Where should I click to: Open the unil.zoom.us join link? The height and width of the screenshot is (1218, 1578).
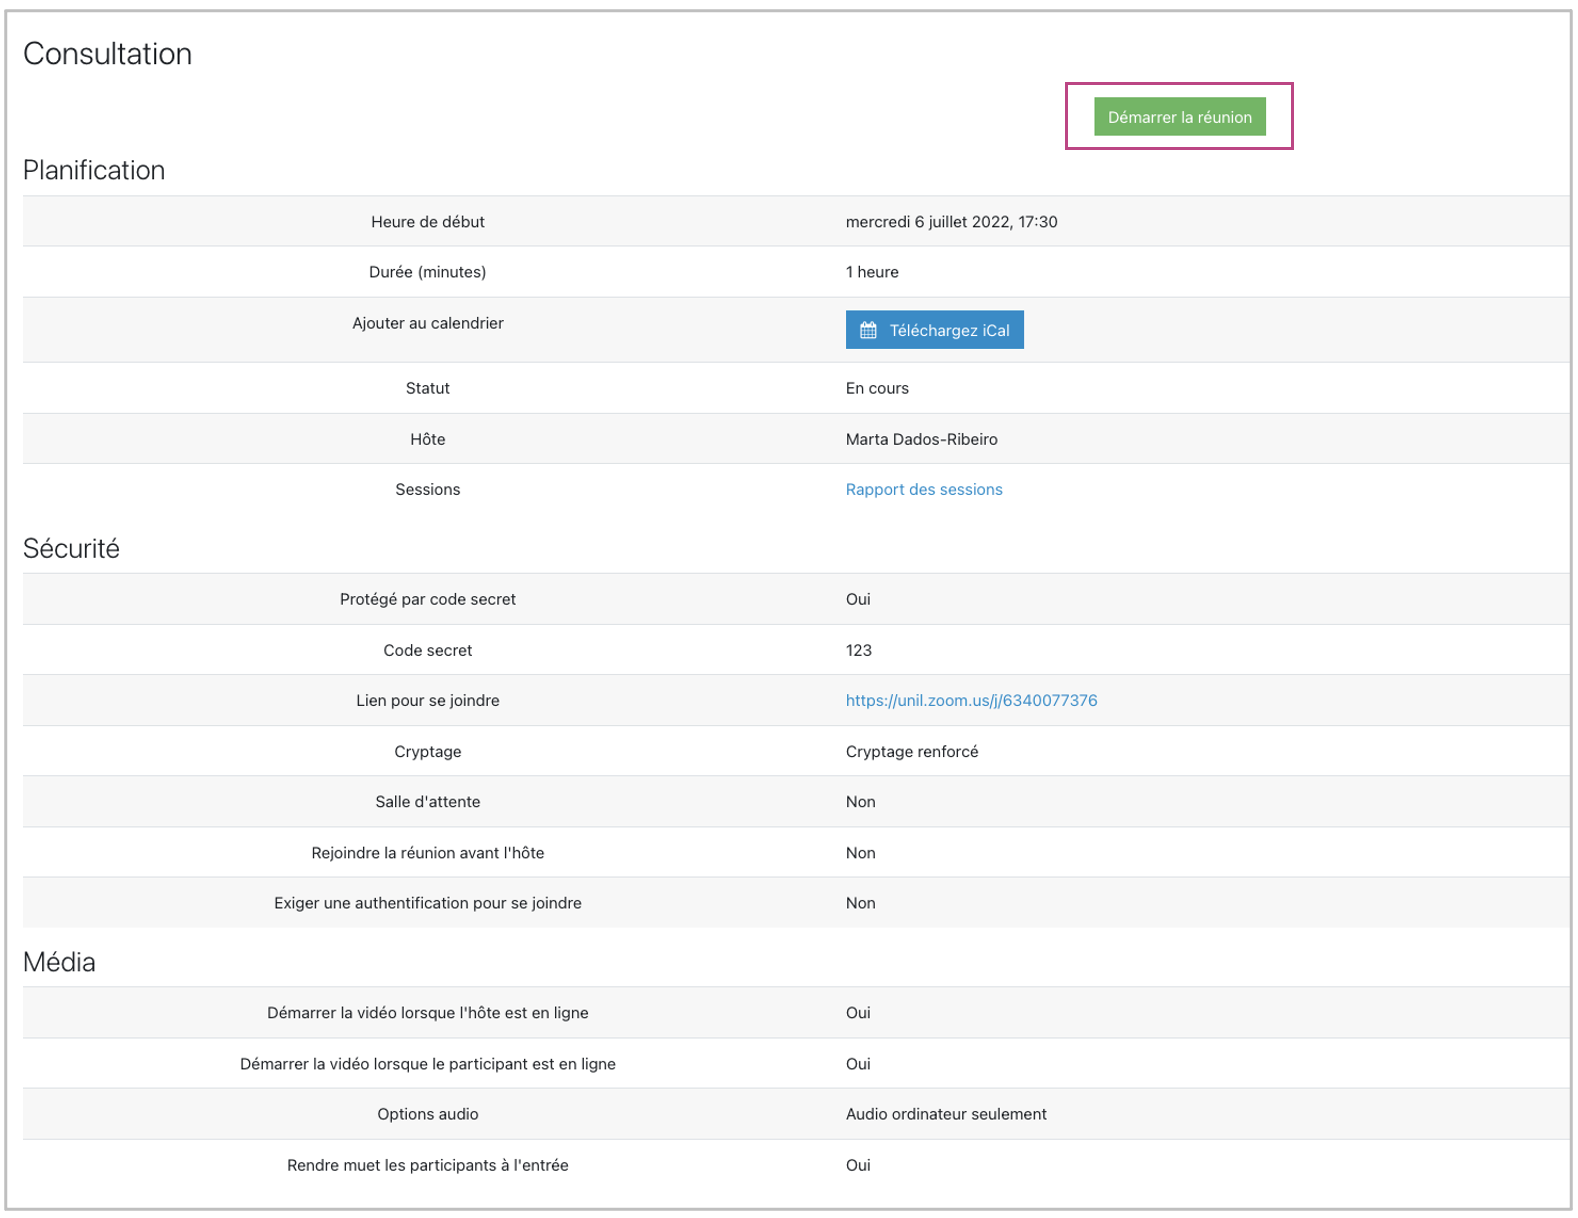(971, 700)
